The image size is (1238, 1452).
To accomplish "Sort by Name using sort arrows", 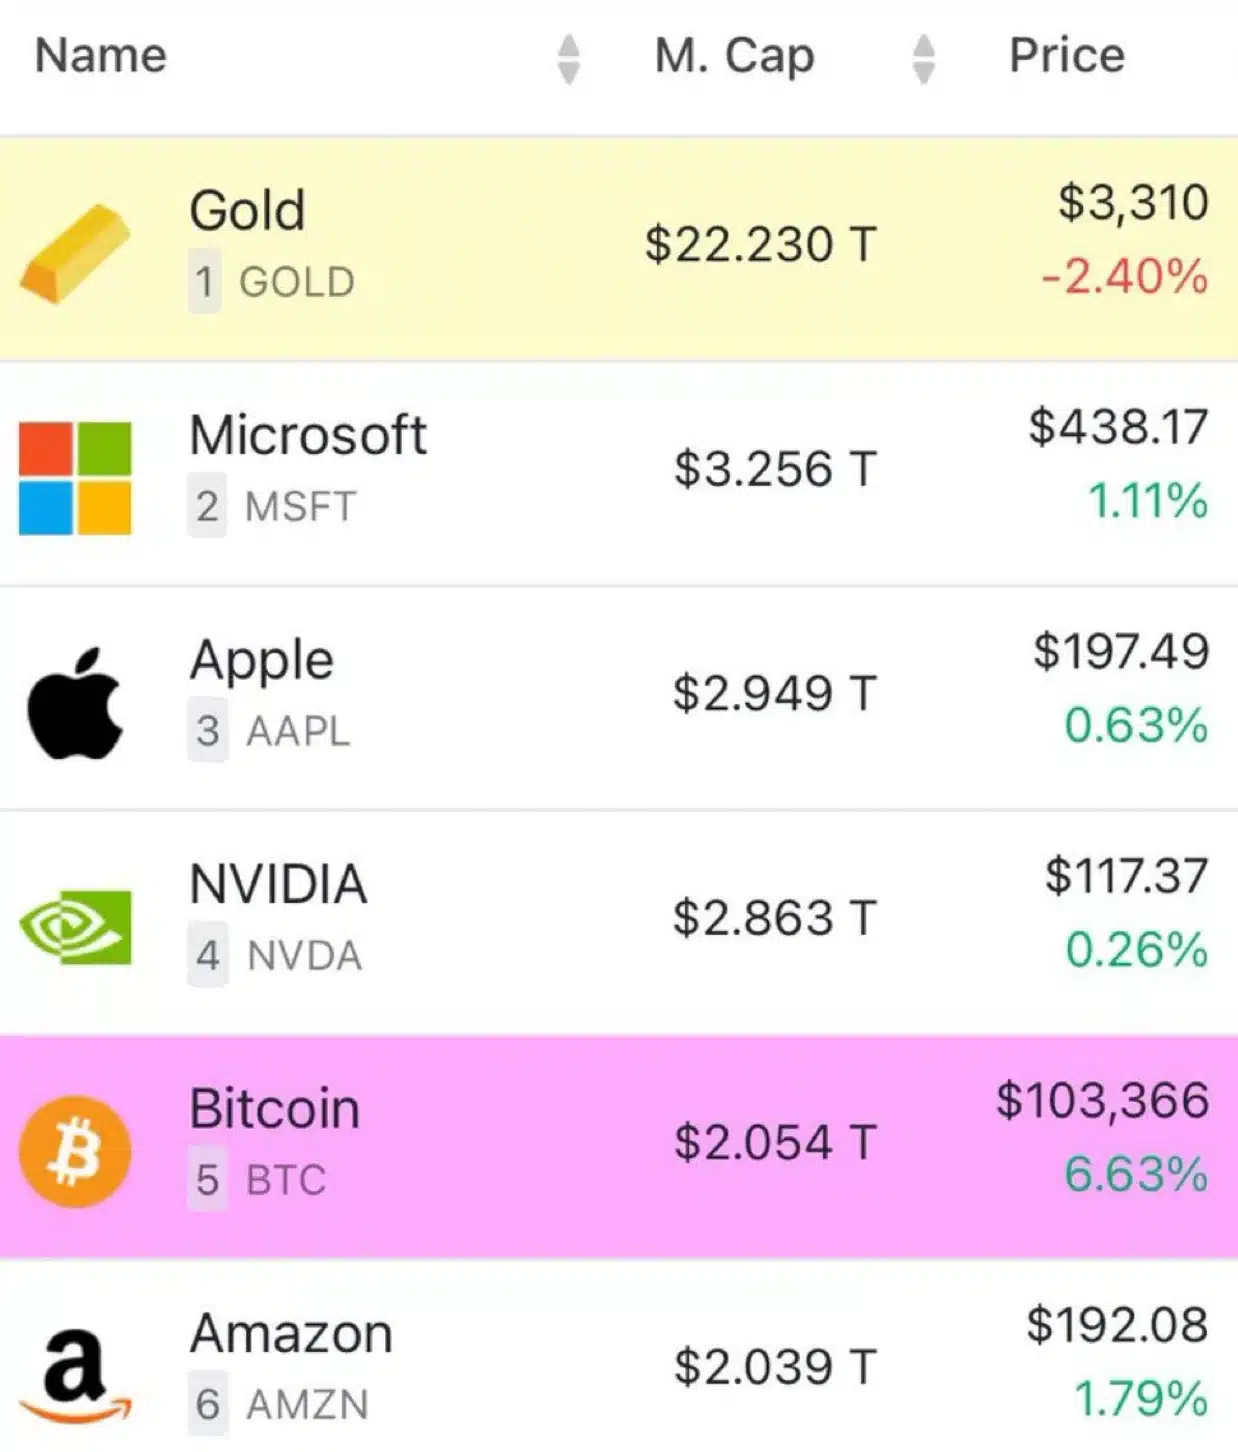I will pos(568,58).
